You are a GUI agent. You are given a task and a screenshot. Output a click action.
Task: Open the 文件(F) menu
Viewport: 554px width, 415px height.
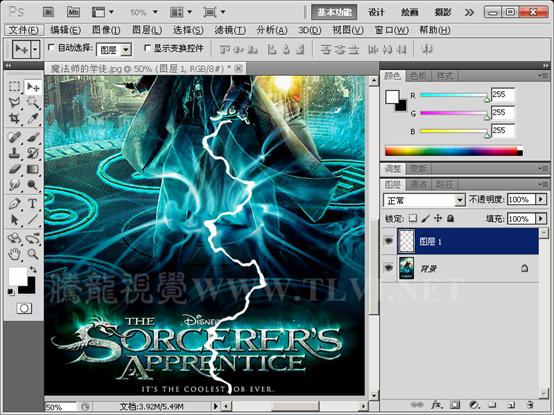pos(23,30)
